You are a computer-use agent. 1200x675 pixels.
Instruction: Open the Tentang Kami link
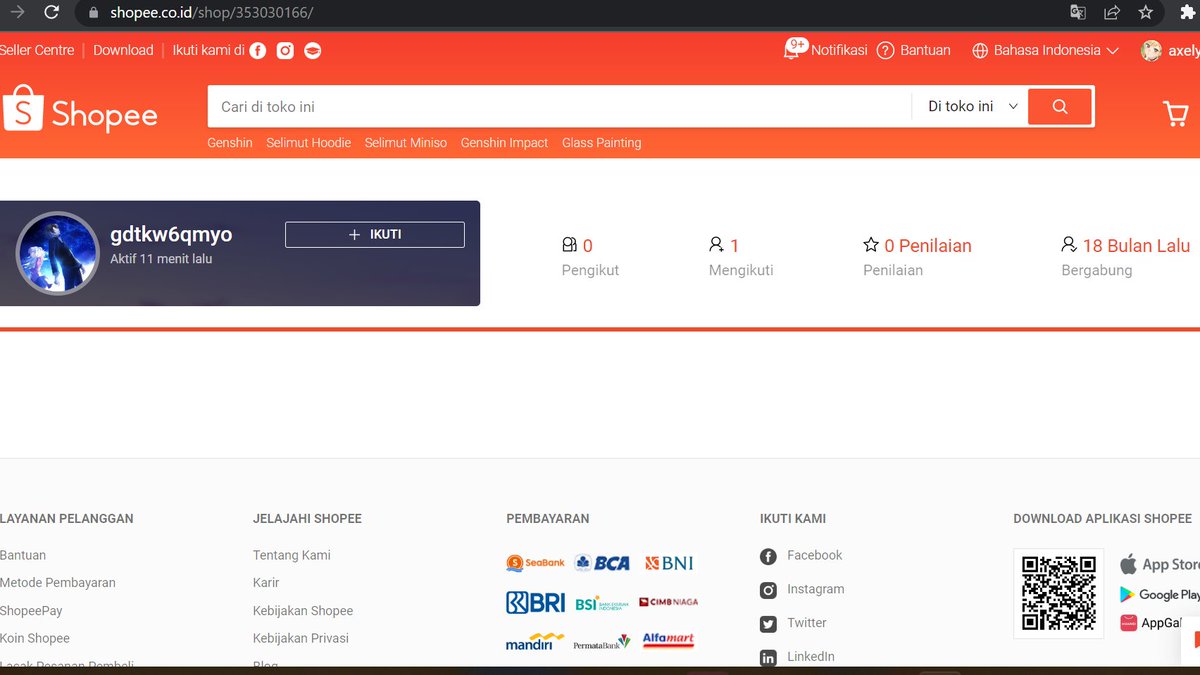coord(291,555)
